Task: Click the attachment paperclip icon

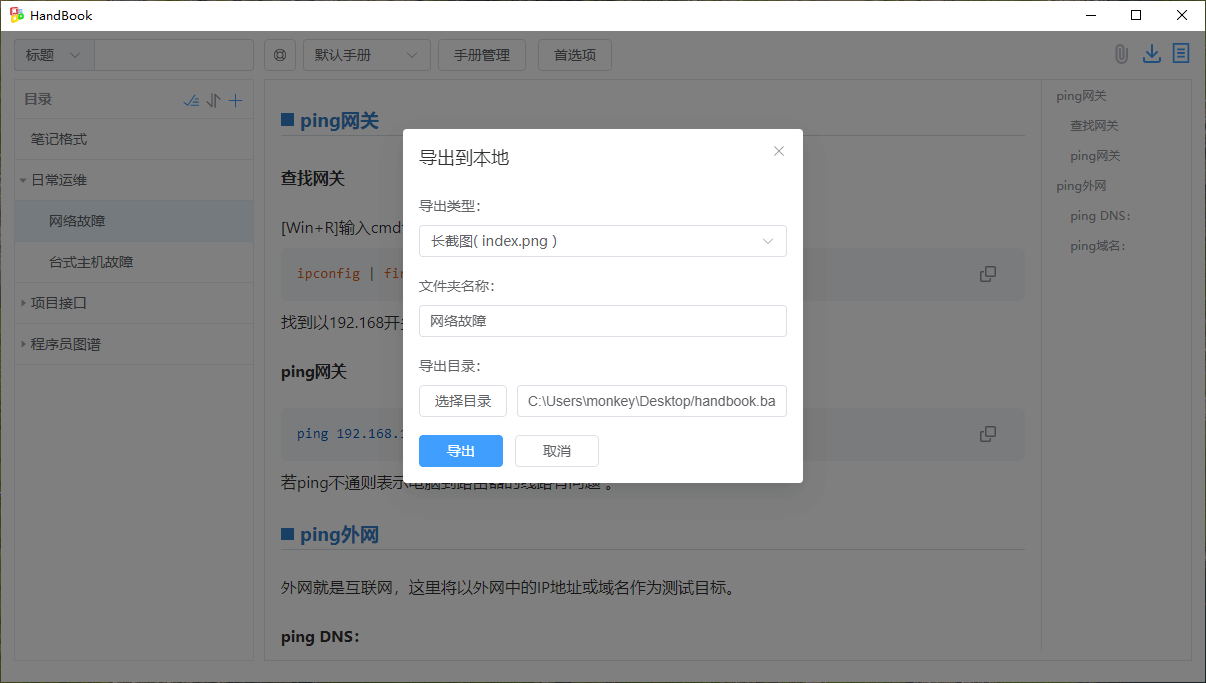Action: point(1121,54)
